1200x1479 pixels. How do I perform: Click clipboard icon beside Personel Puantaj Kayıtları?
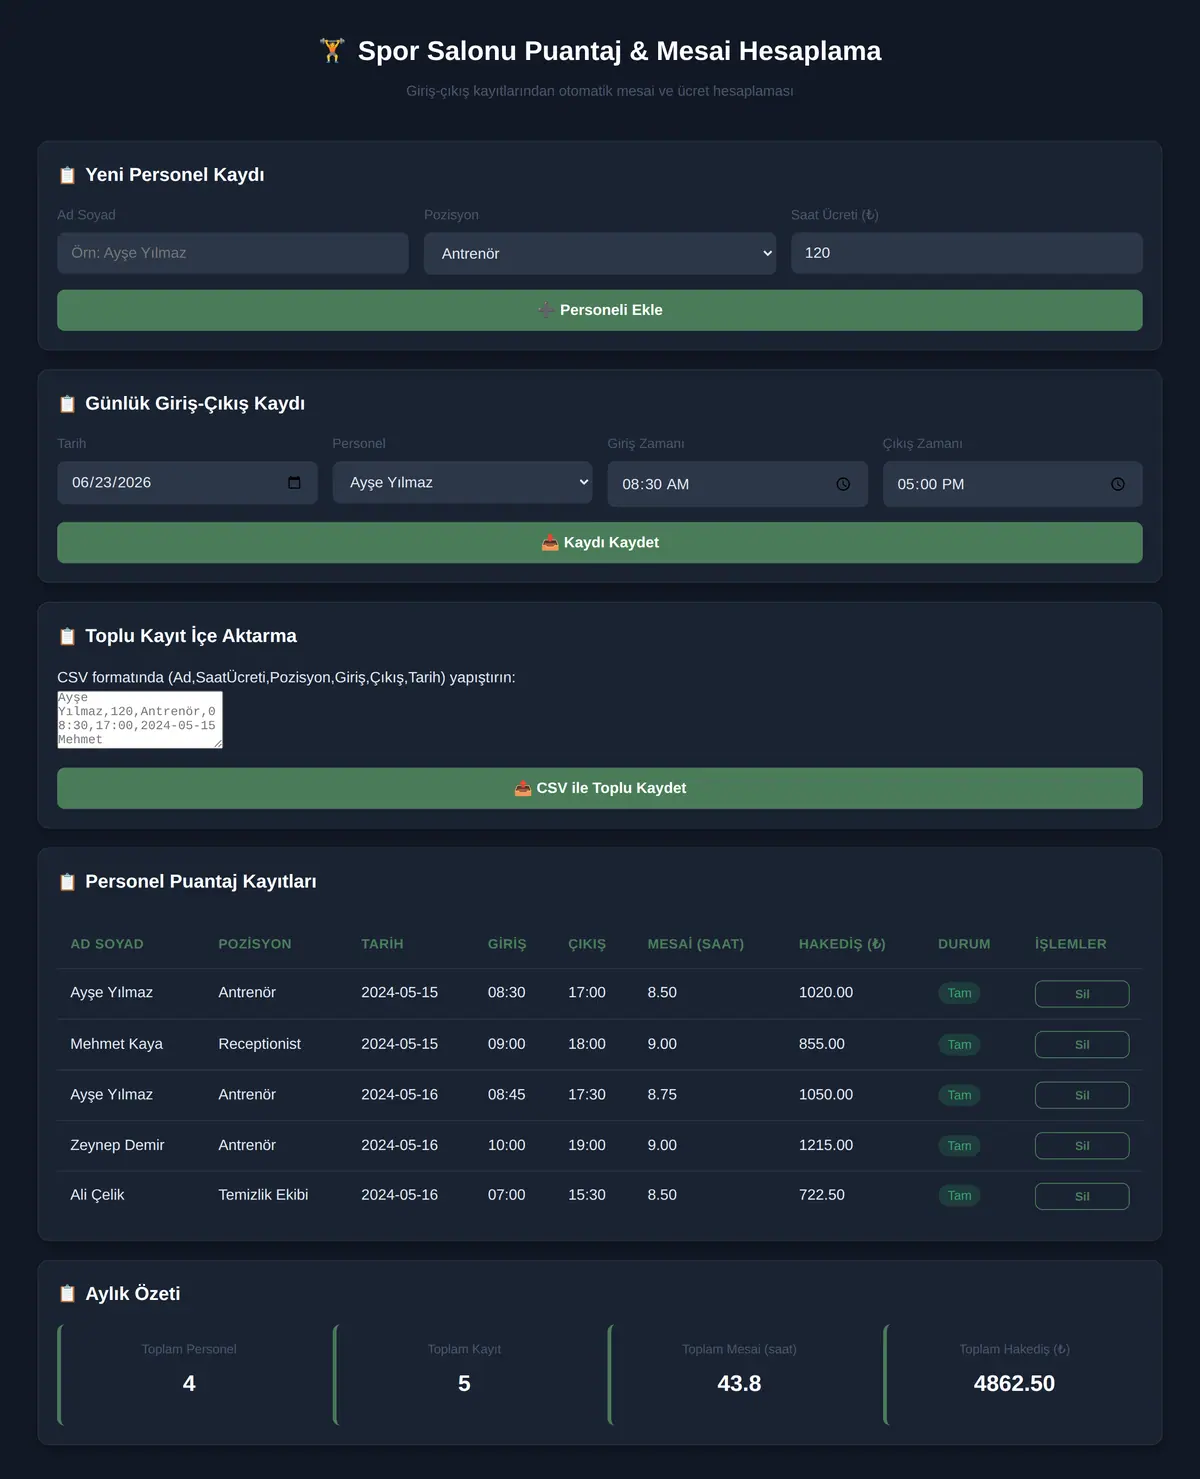point(67,882)
